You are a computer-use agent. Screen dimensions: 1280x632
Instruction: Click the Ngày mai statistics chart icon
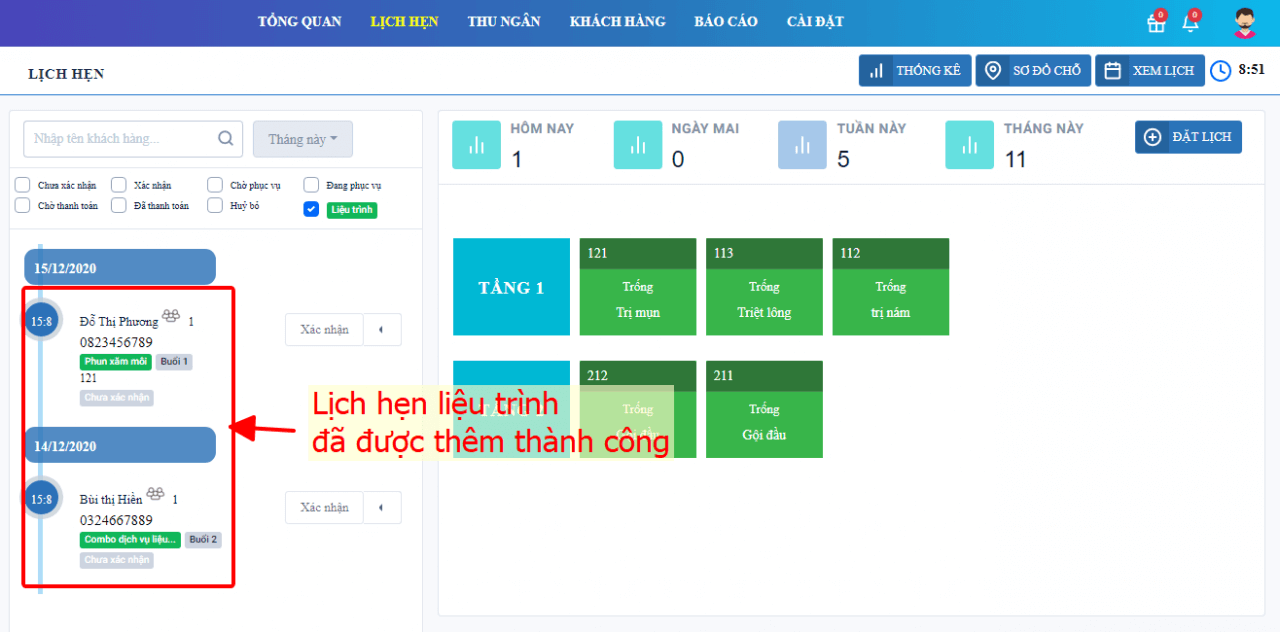tap(637, 144)
